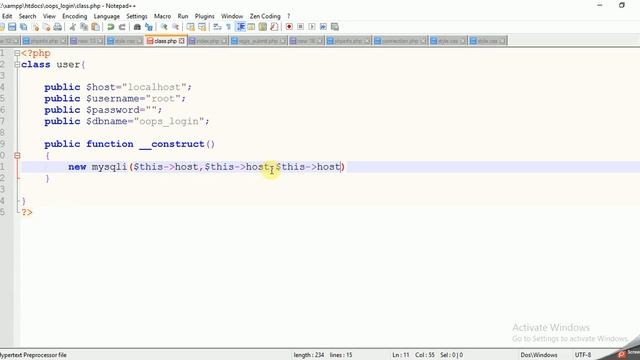Click the $host="localhost" declaration line
This screenshot has width=640, height=360.
point(118,87)
